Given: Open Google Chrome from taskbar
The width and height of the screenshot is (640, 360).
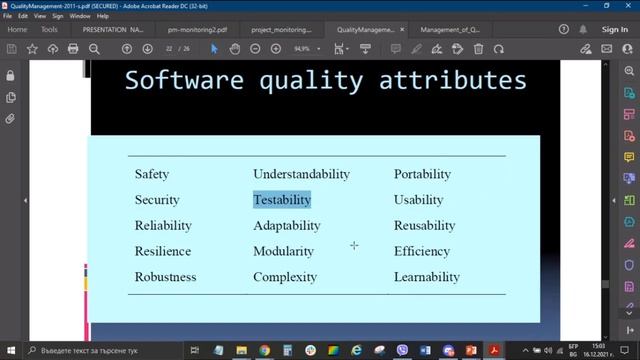Looking at the screenshot, I should tap(264, 350).
